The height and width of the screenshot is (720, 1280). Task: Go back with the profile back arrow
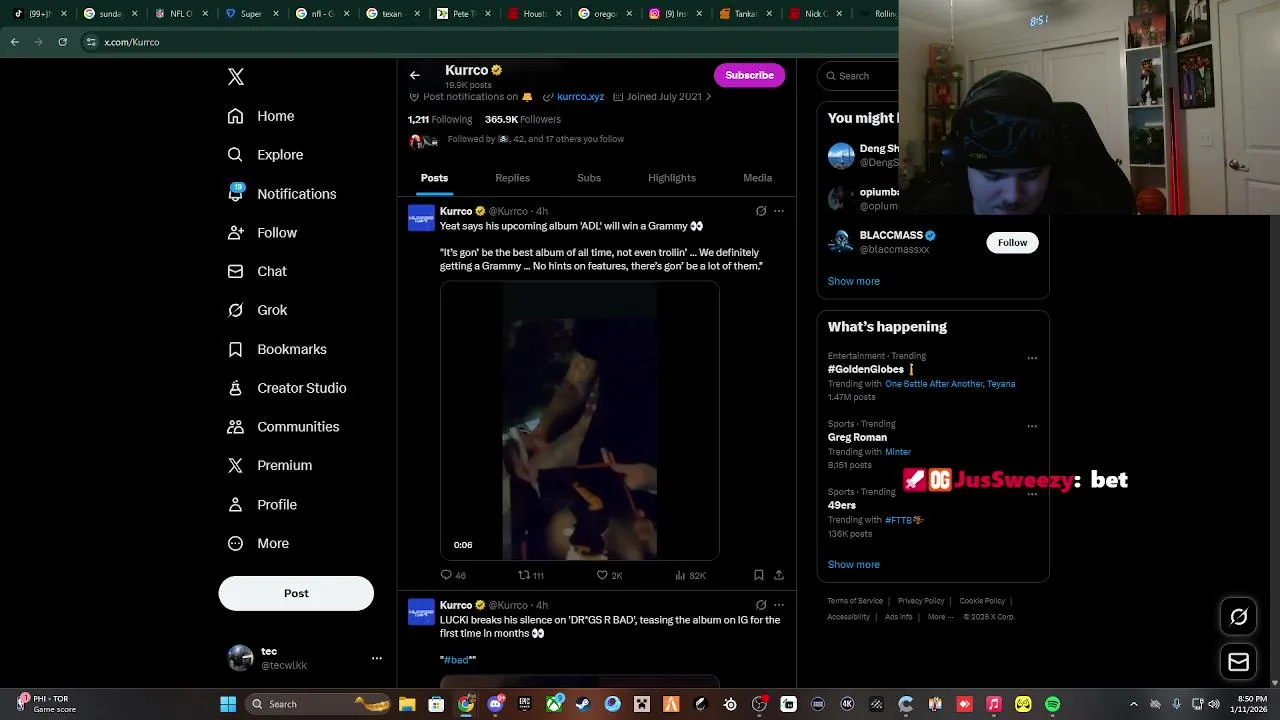(x=415, y=75)
